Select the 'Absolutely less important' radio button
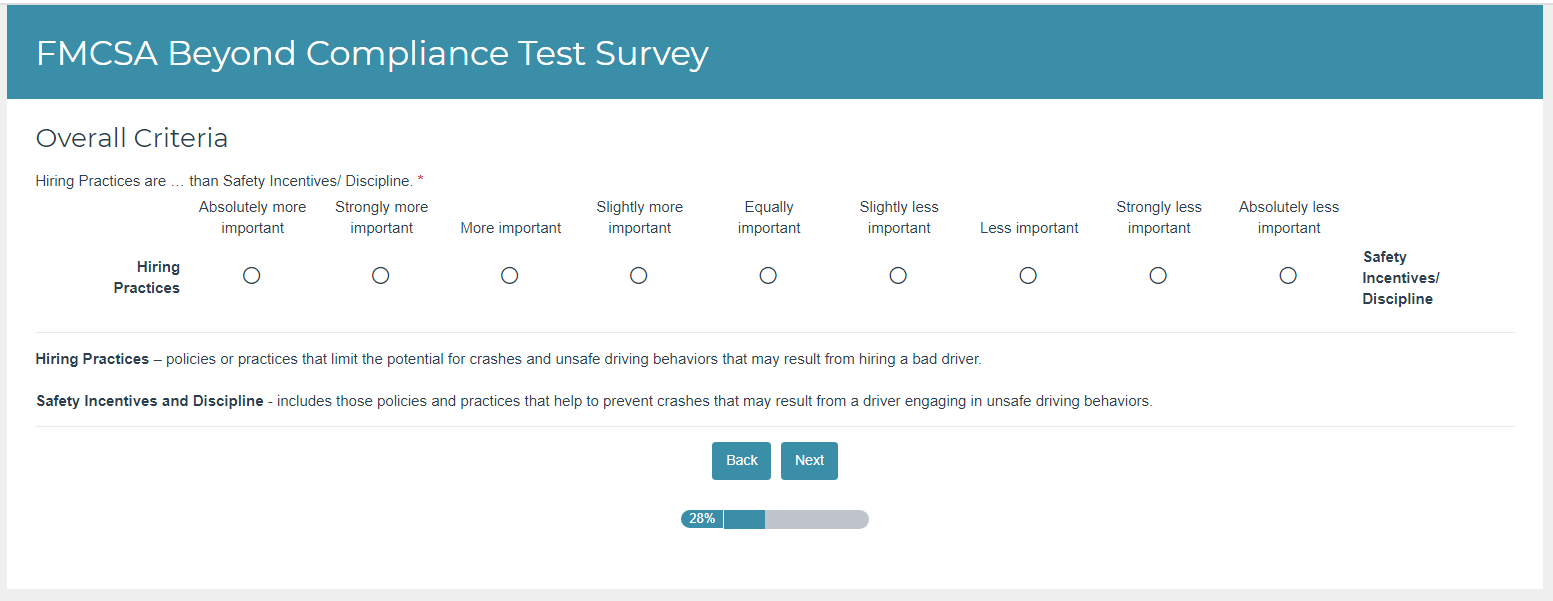This screenshot has width=1553, height=601. [x=1288, y=276]
